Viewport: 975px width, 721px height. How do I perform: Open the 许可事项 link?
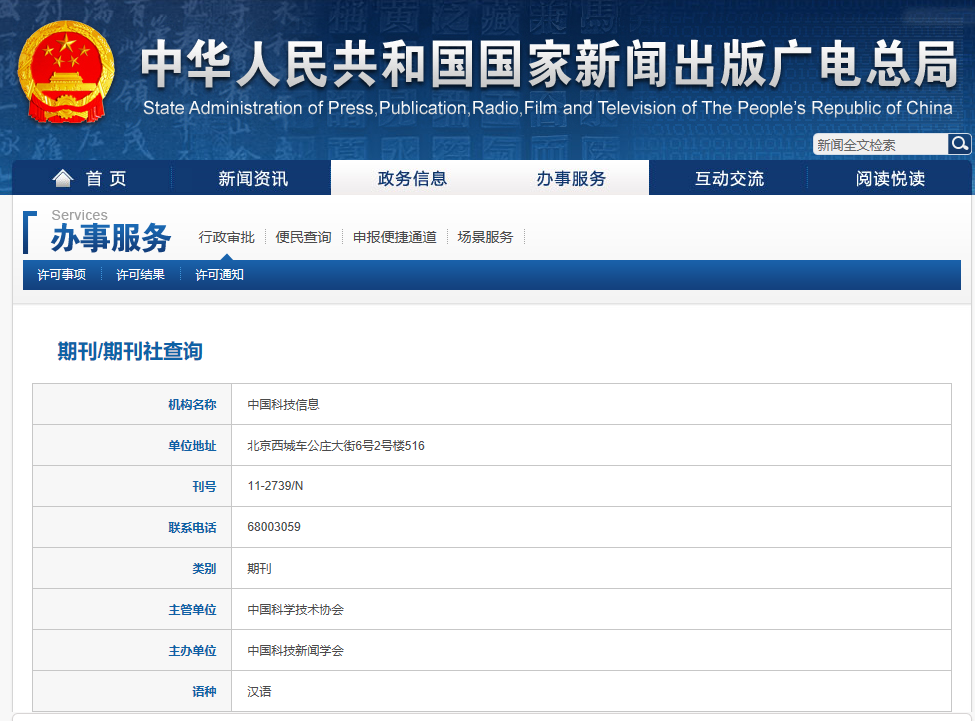(62, 275)
